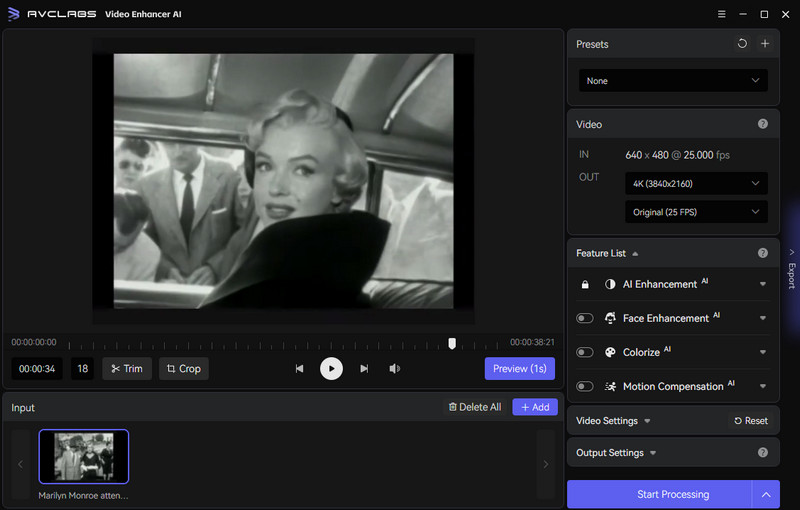
Task: Expand the Video Settings section
Action: [647, 421]
